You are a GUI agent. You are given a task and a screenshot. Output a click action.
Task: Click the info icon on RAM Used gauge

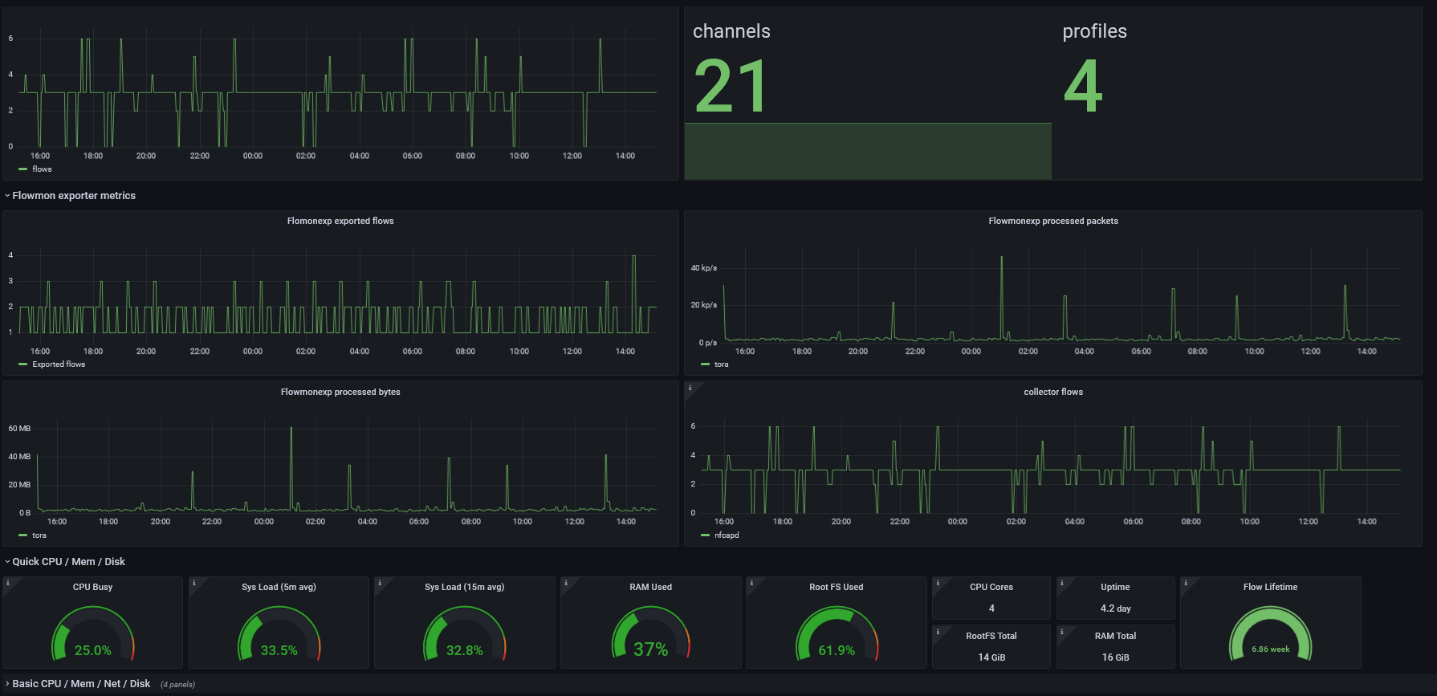coord(567,580)
